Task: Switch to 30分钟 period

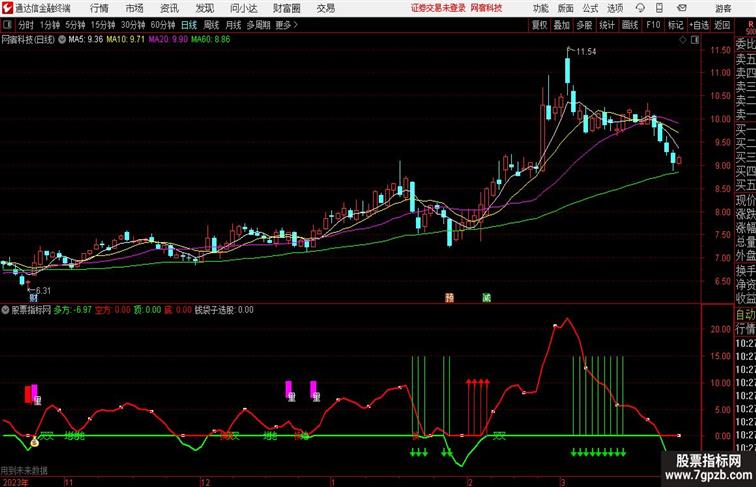Action: 133,25
